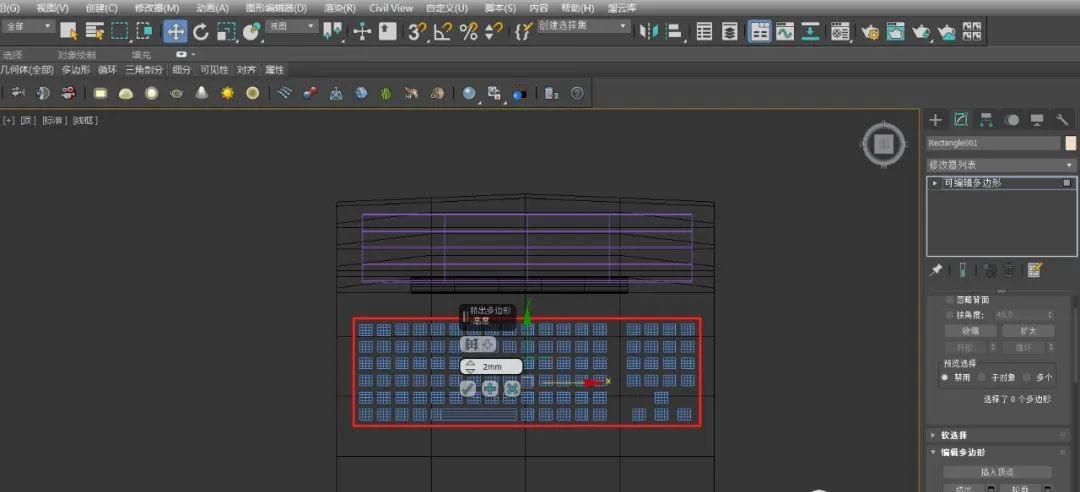Switch to the Modify command panel tab
Image resolution: width=1080 pixels, height=492 pixels.
[961, 120]
